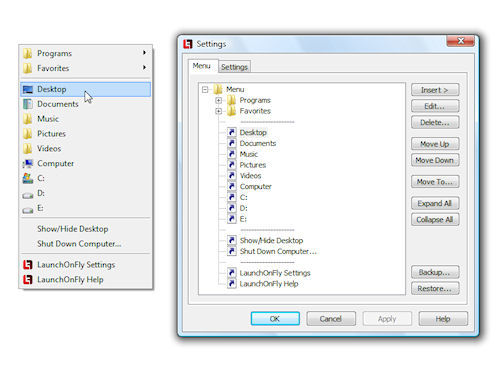Select Show/Hide Desktop in settings tree
Screen dimensions: 500x375
coord(271,240)
